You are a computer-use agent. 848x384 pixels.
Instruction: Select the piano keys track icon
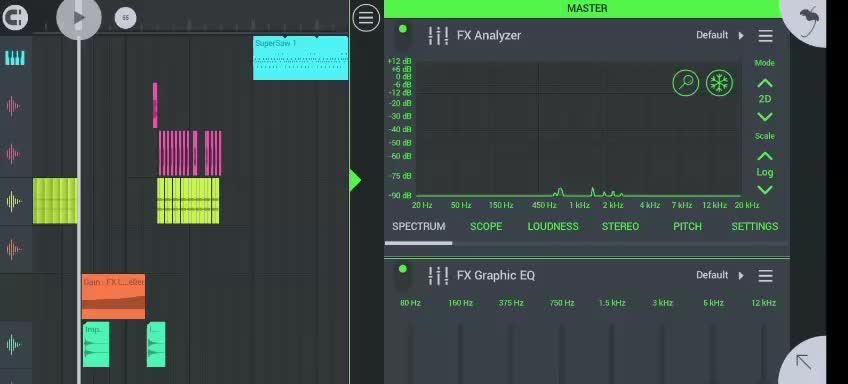coord(15,58)
